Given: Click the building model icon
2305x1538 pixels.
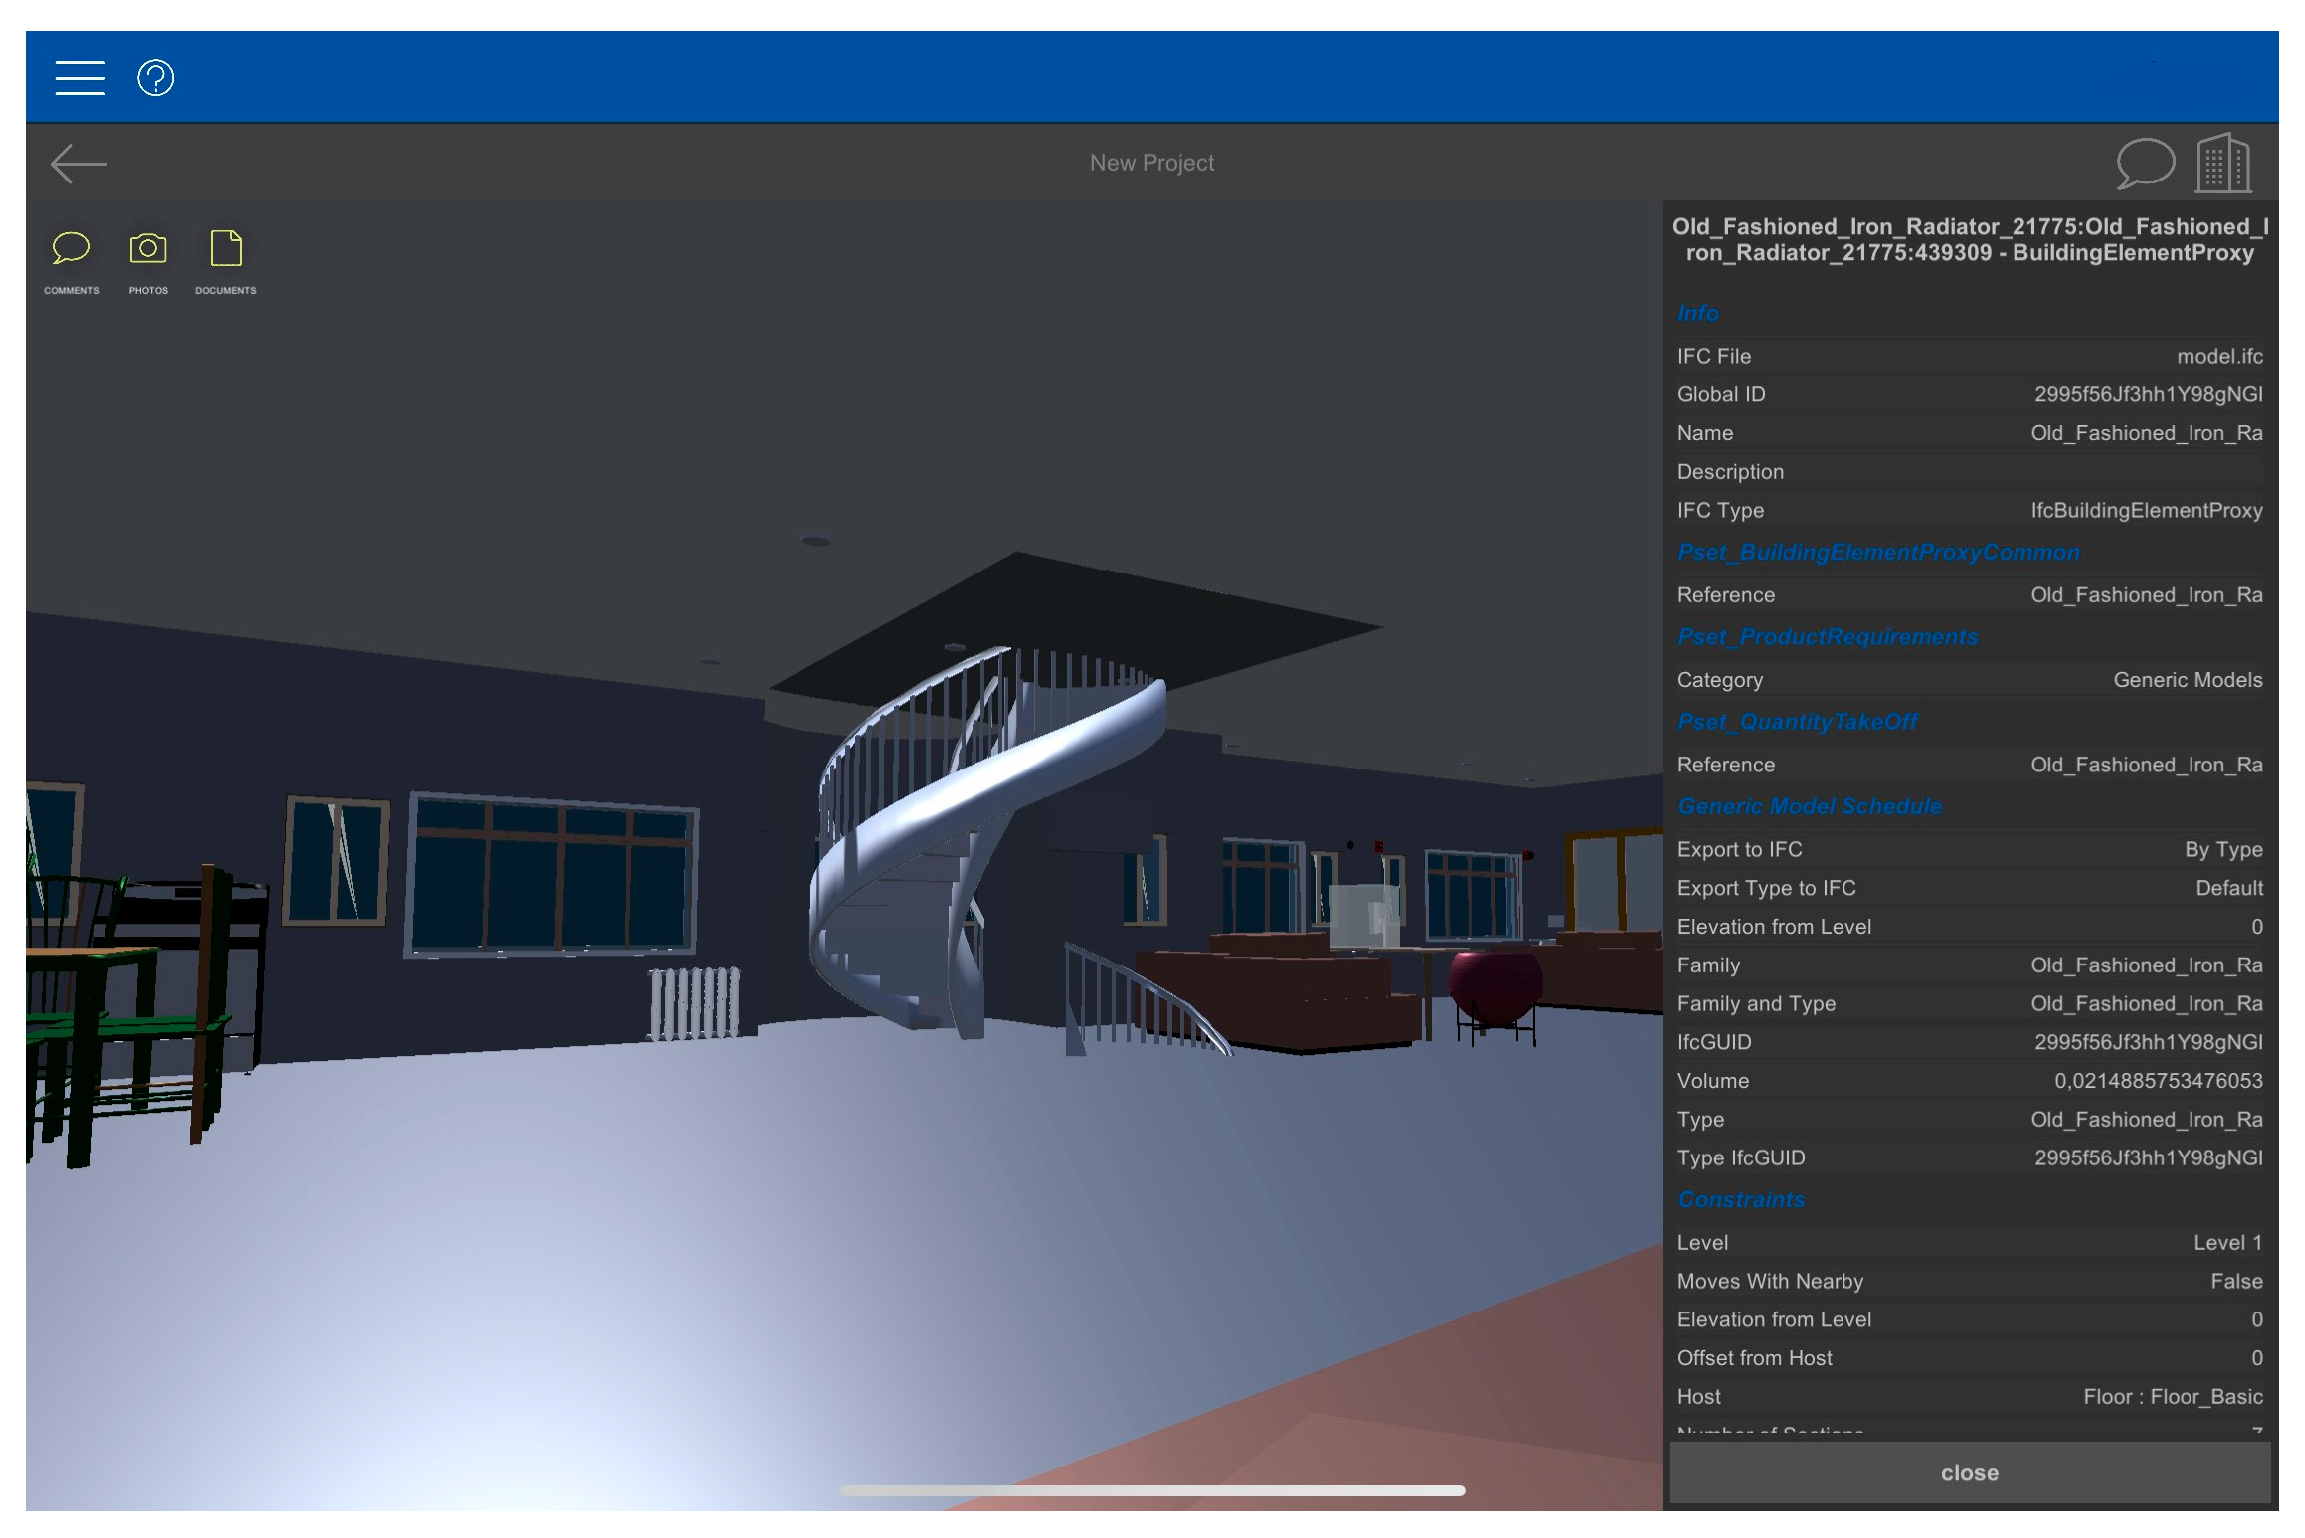Looking at the screenshot, I should (x=2222, y=163).
